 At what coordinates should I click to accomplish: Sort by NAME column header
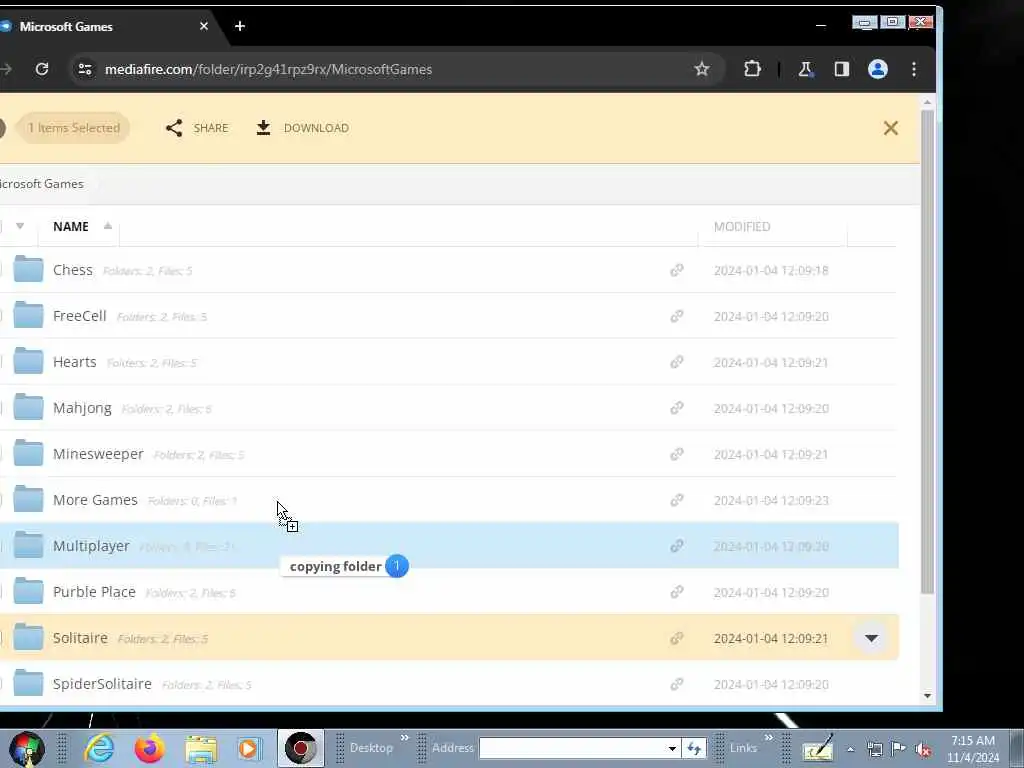pos(71,227)
